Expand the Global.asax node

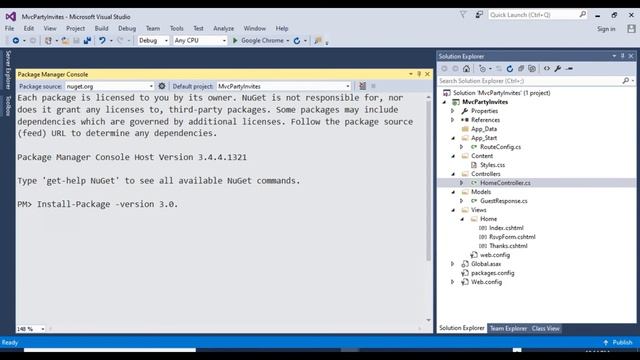coord(453,264)
